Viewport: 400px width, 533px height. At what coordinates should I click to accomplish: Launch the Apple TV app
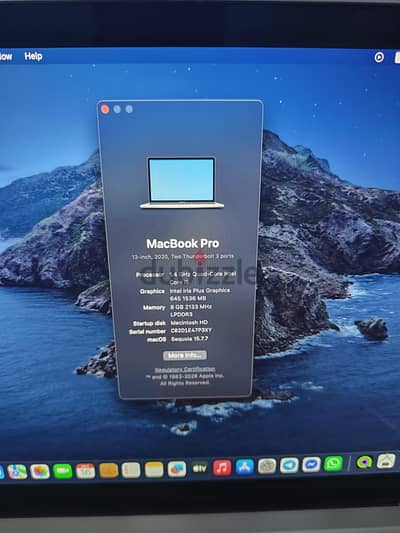(199, 468)
